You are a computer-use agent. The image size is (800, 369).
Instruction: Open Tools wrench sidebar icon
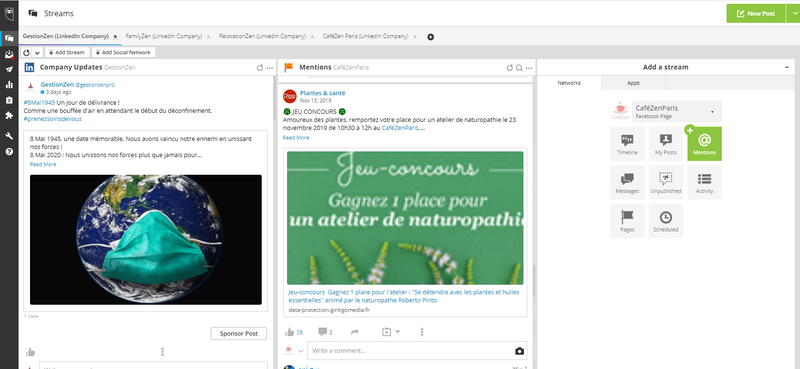pyautogui.click(x=9, y=136)
